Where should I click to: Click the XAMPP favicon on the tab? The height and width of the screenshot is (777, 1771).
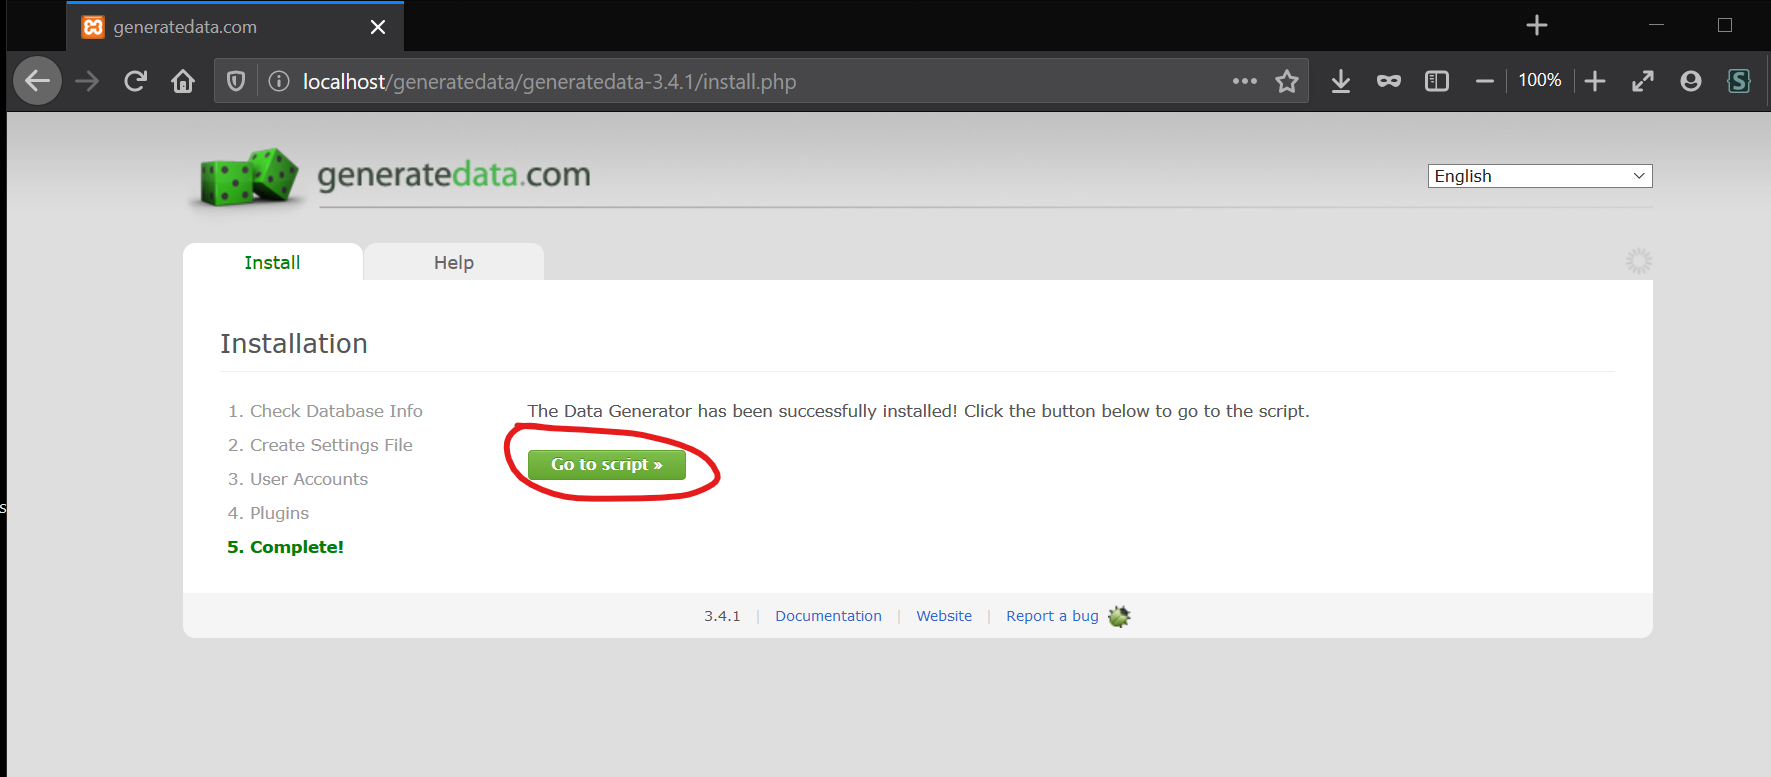pos(93,27)
